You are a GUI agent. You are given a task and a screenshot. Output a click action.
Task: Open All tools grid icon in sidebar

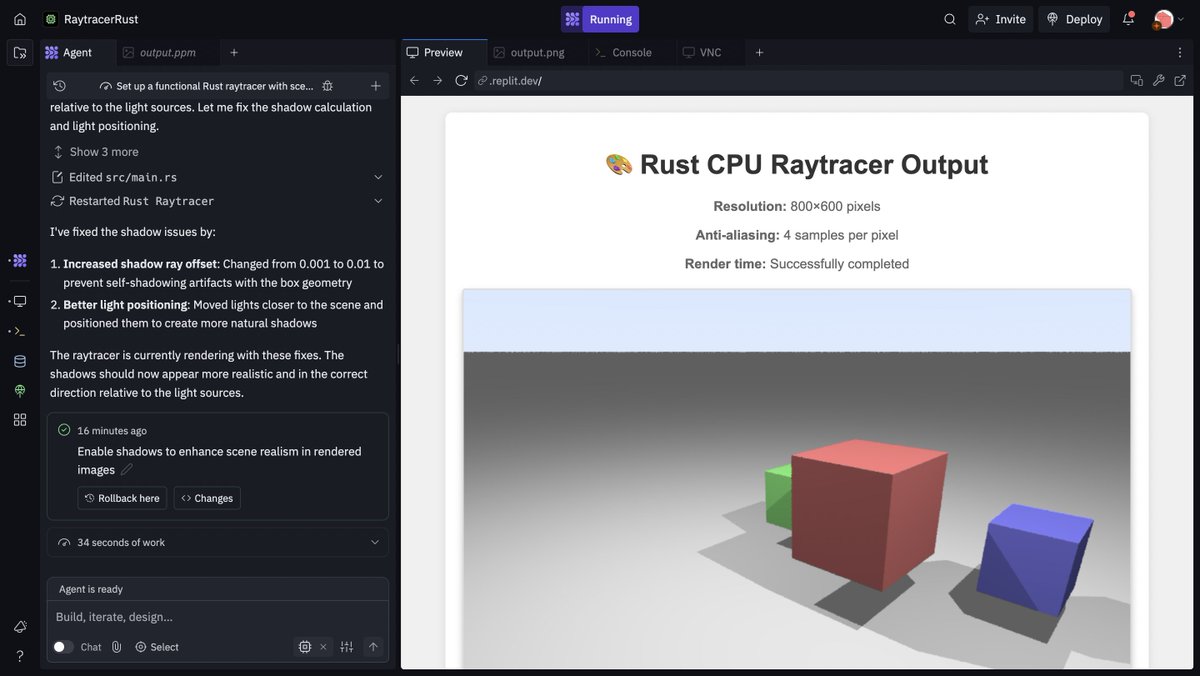point(20,420)
